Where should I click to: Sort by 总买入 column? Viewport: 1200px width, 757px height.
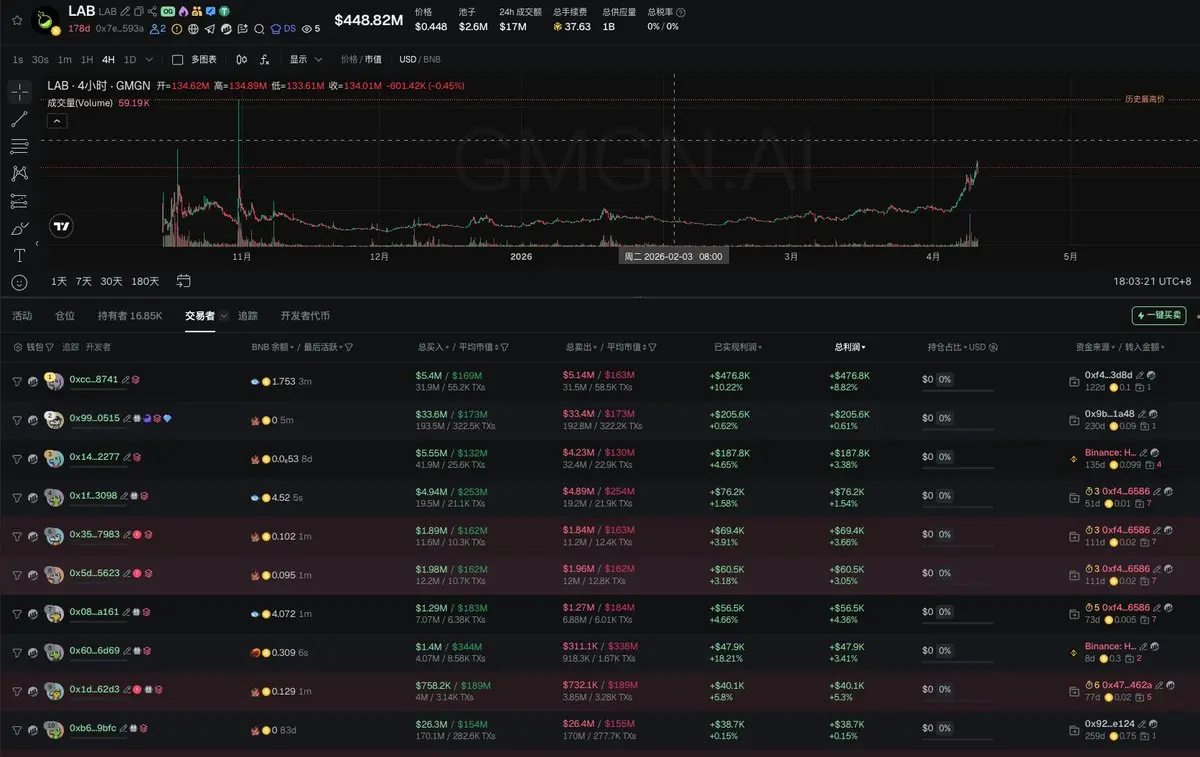[434, 347]
